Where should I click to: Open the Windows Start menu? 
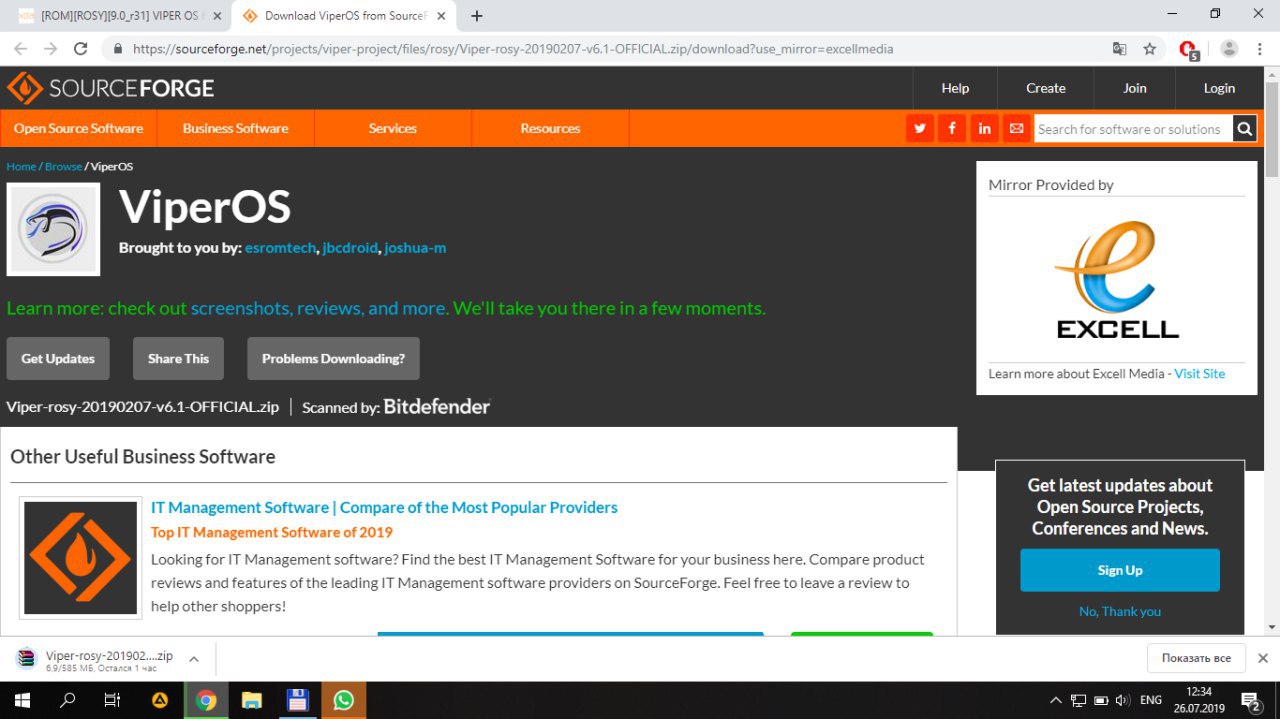click(x=22, y=700)
